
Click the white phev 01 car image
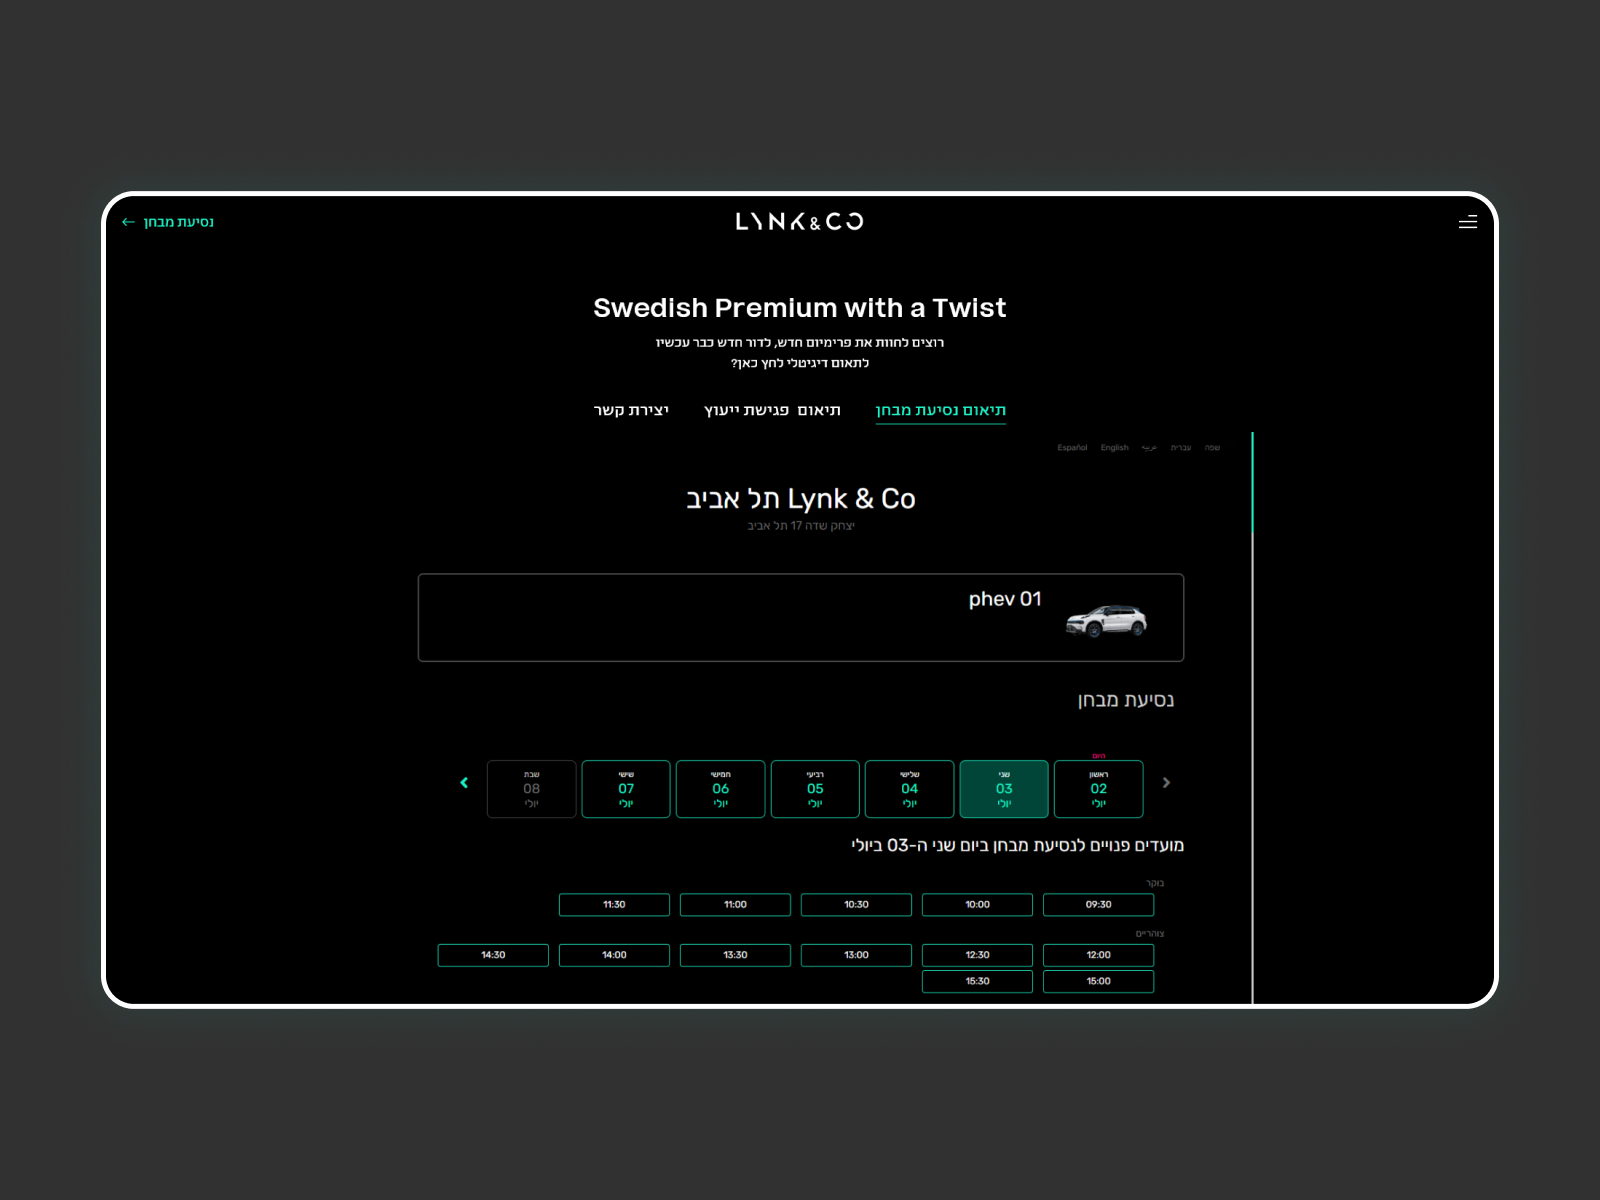point(1106,621)
